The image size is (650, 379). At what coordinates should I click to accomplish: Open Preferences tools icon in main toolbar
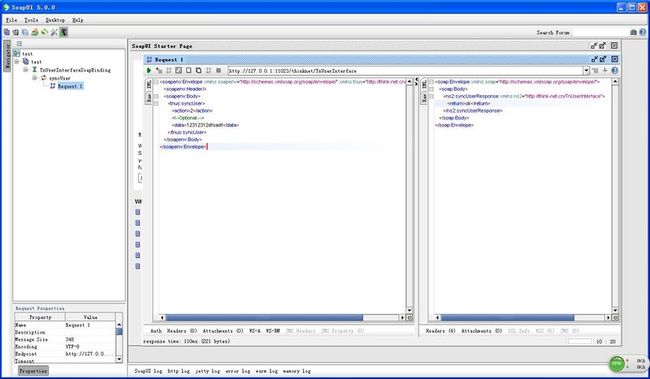point(54,32)
